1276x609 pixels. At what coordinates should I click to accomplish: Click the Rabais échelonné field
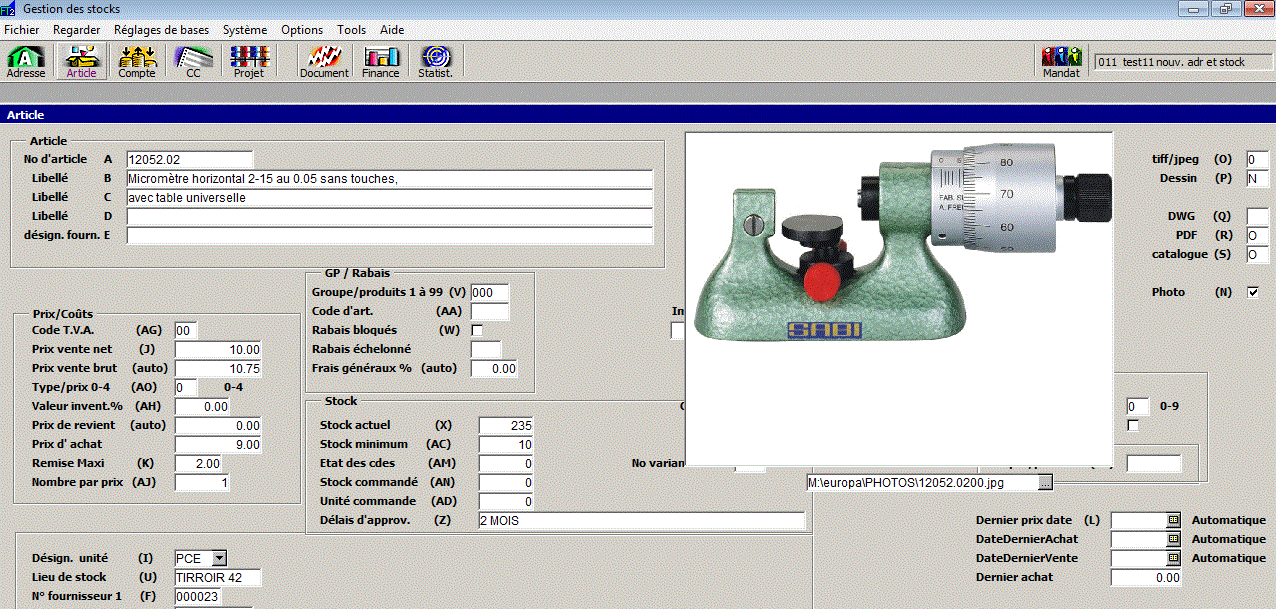point(486,349)
